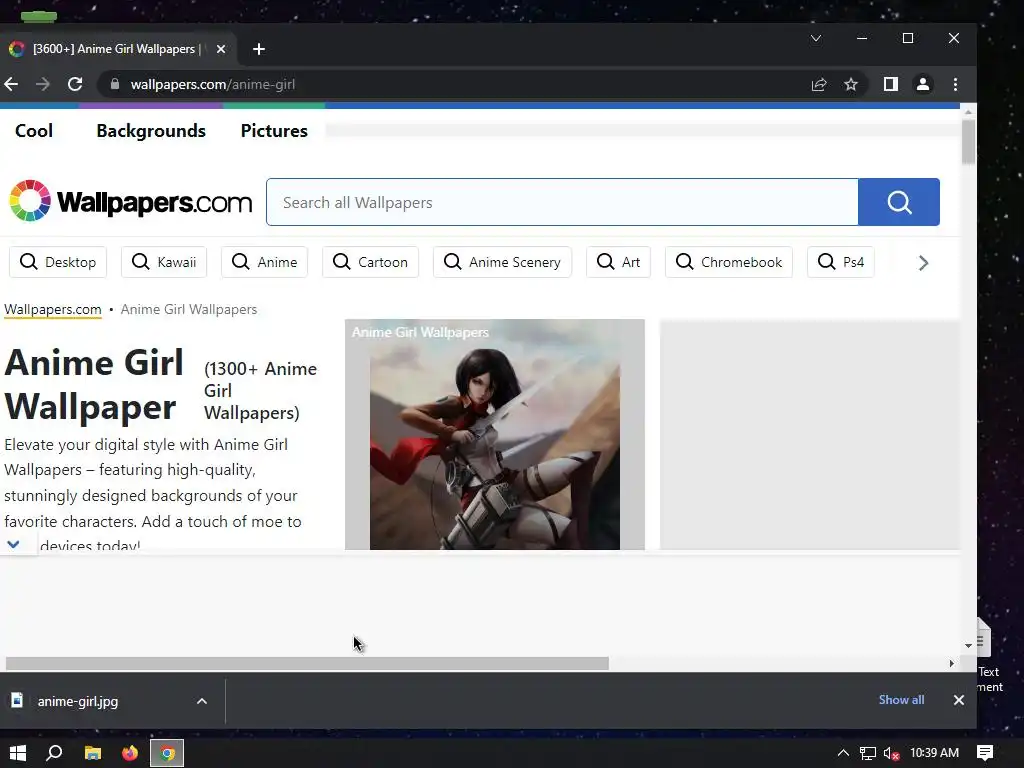Focus the Search all Wallpapers field
The image size is (1024, 768).
[562, 202]
